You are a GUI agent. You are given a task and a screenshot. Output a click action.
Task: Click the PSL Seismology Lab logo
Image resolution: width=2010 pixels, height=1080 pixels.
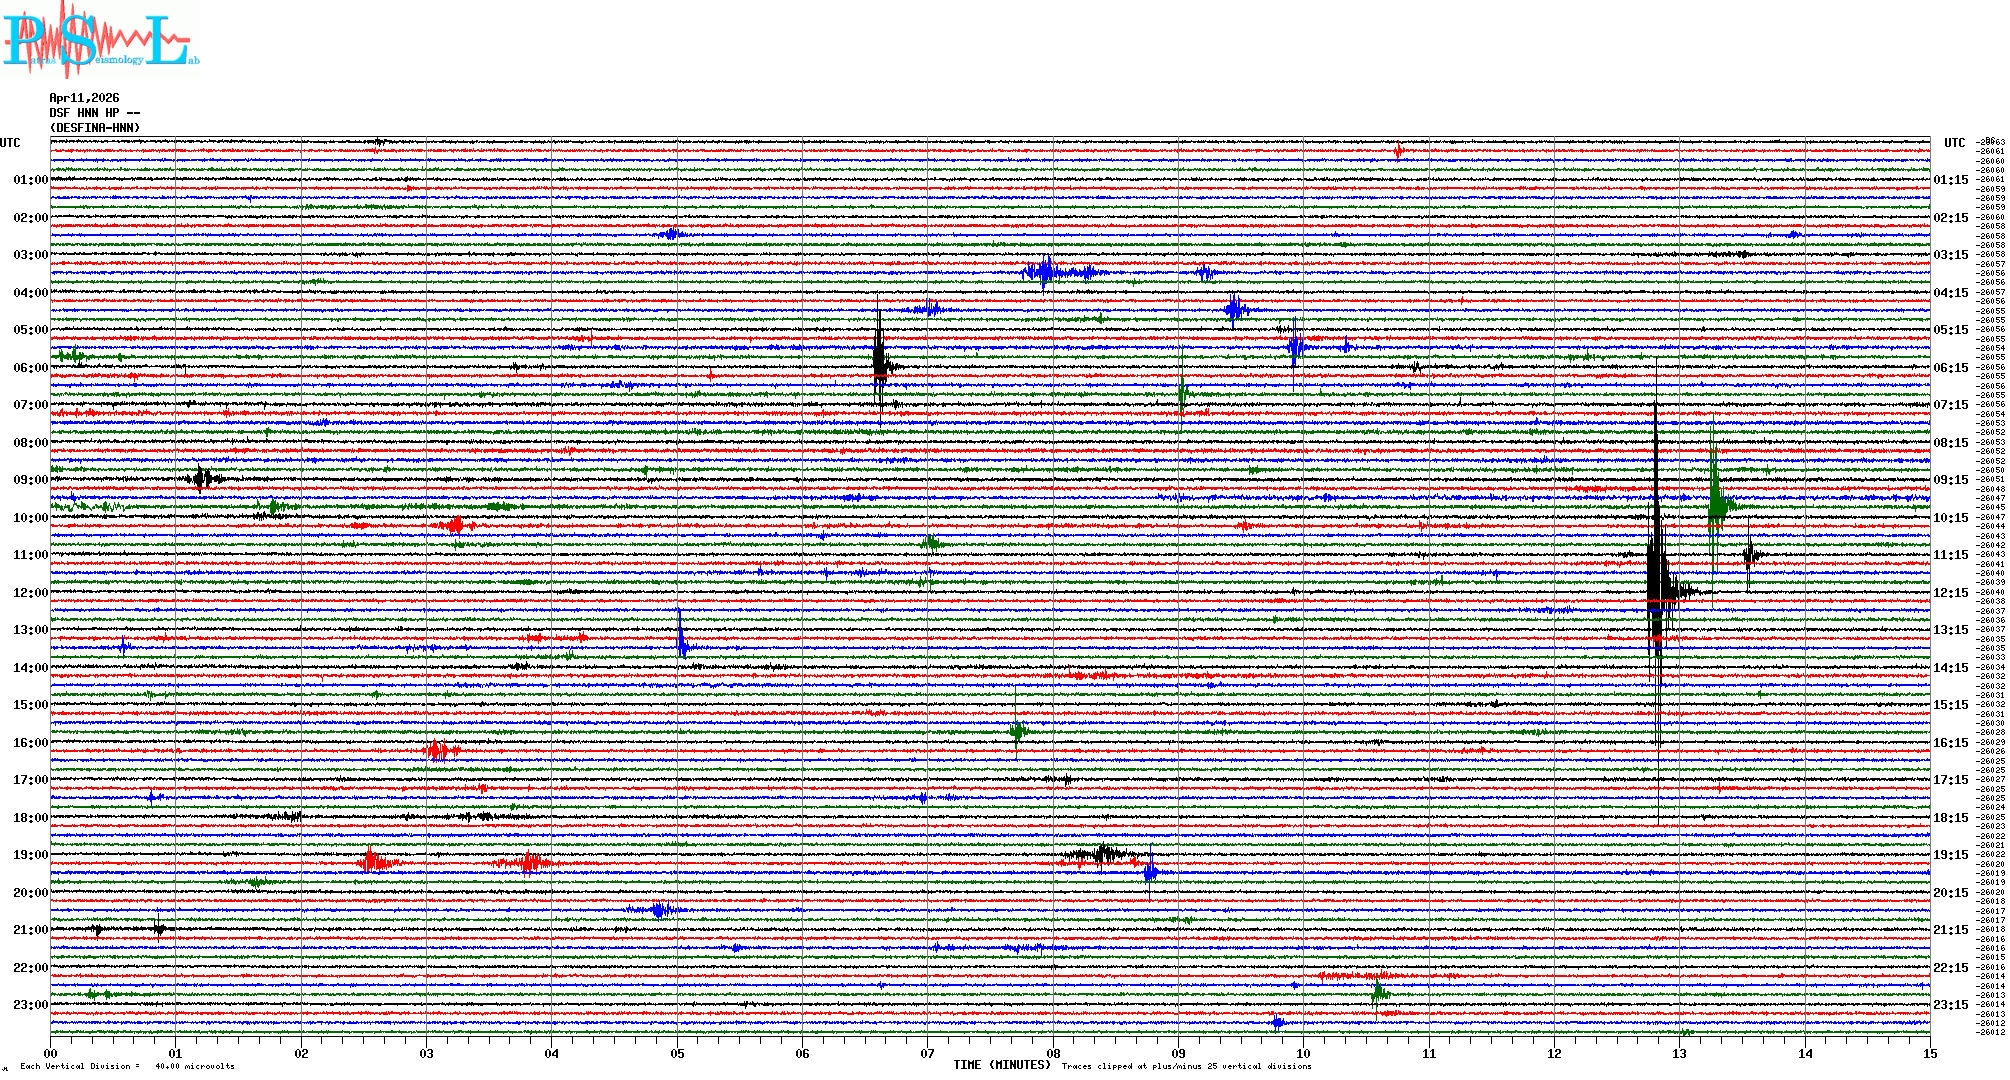(100, 40)
